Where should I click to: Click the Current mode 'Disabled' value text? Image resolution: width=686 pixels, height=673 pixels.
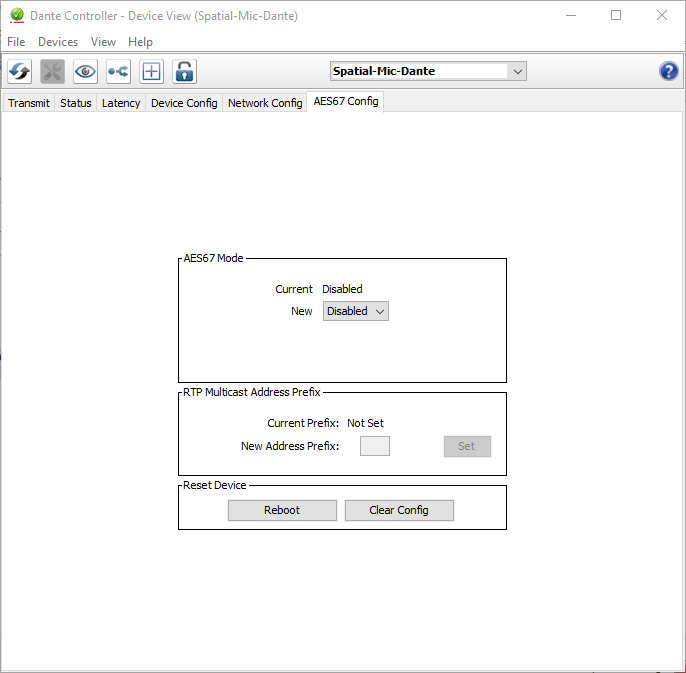342,289
